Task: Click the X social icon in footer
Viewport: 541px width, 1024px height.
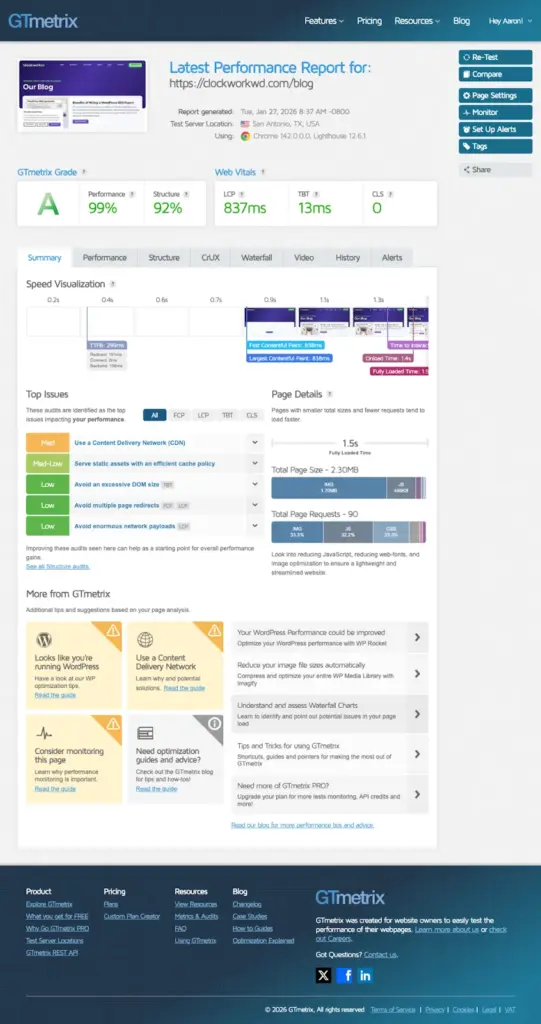Action: coord(323,976)
